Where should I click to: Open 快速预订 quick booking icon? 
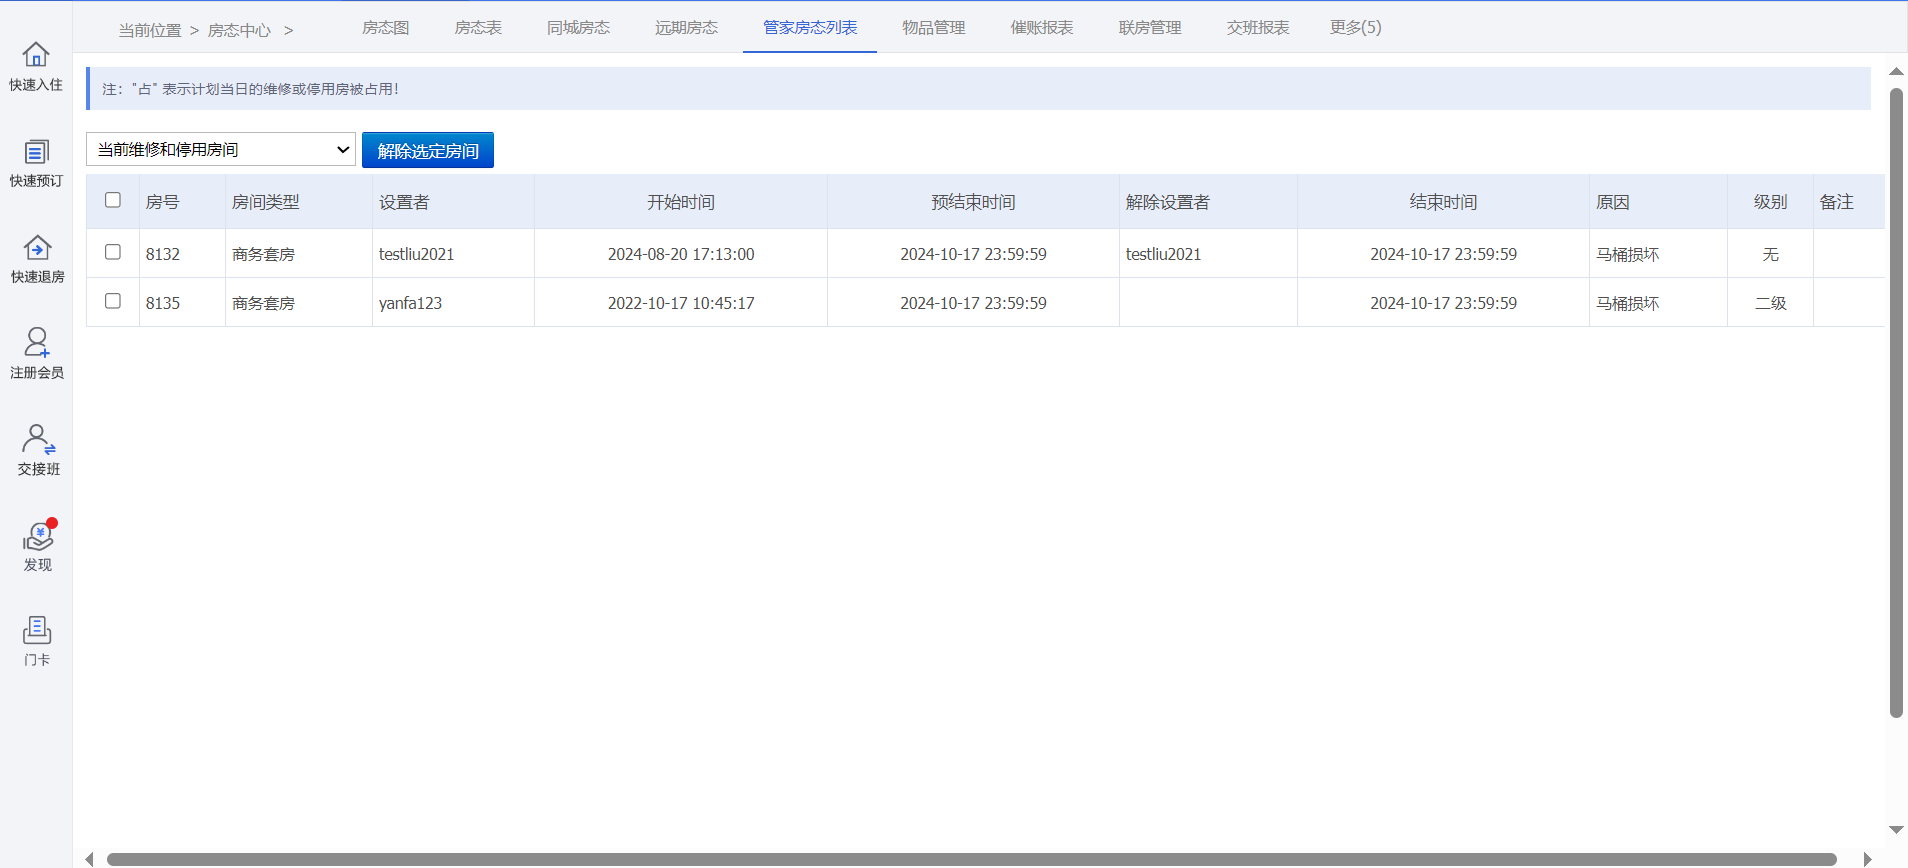pos(36,163)
